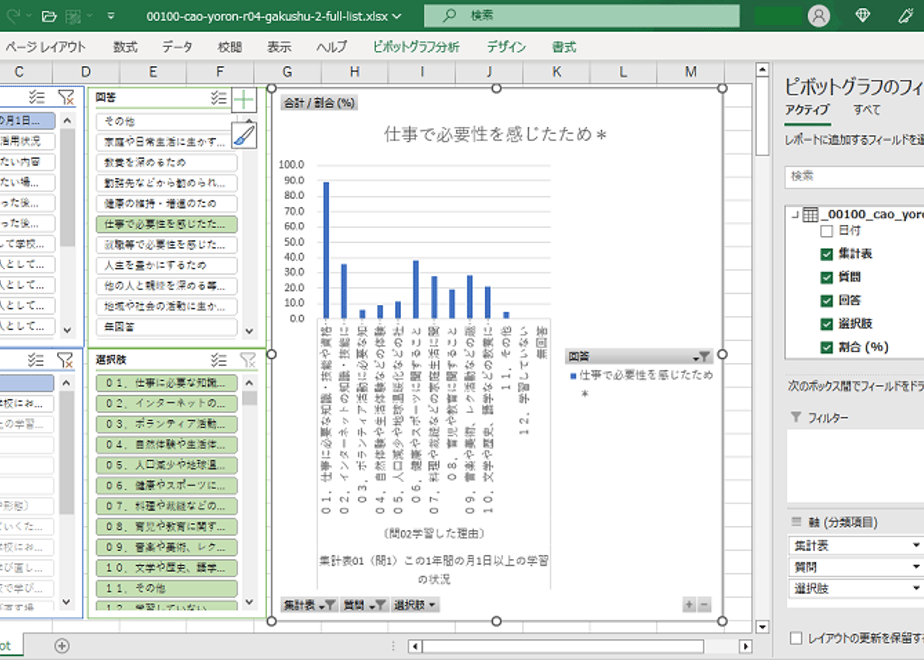The width and height of the screenshot is (924, 660).
Task: Uncheck the 選択肢 field checkbox
Action: 827,324
